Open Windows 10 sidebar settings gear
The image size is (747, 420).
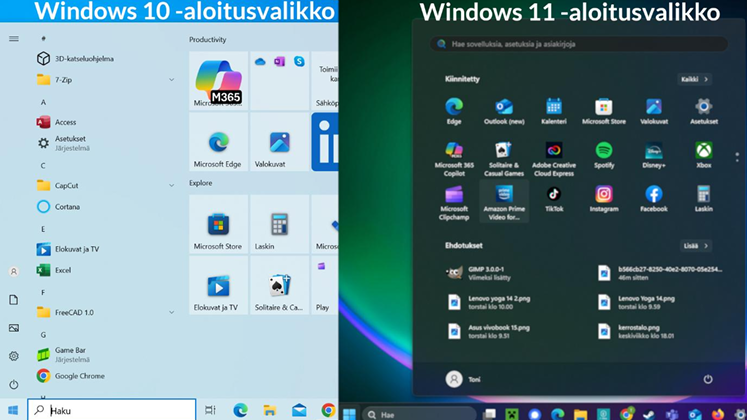click(14, 356)
